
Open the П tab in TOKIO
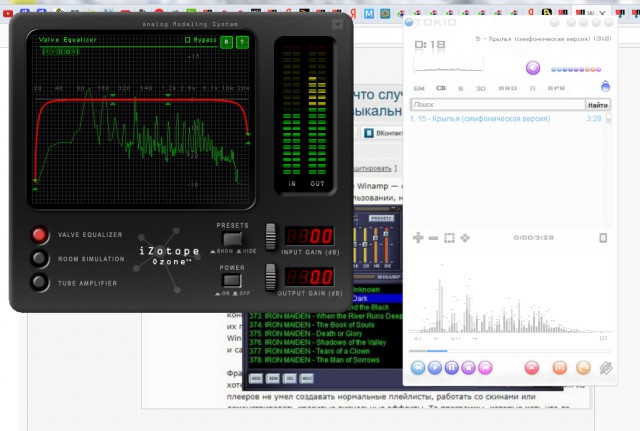pyautogui.click(x=532, y=88)
